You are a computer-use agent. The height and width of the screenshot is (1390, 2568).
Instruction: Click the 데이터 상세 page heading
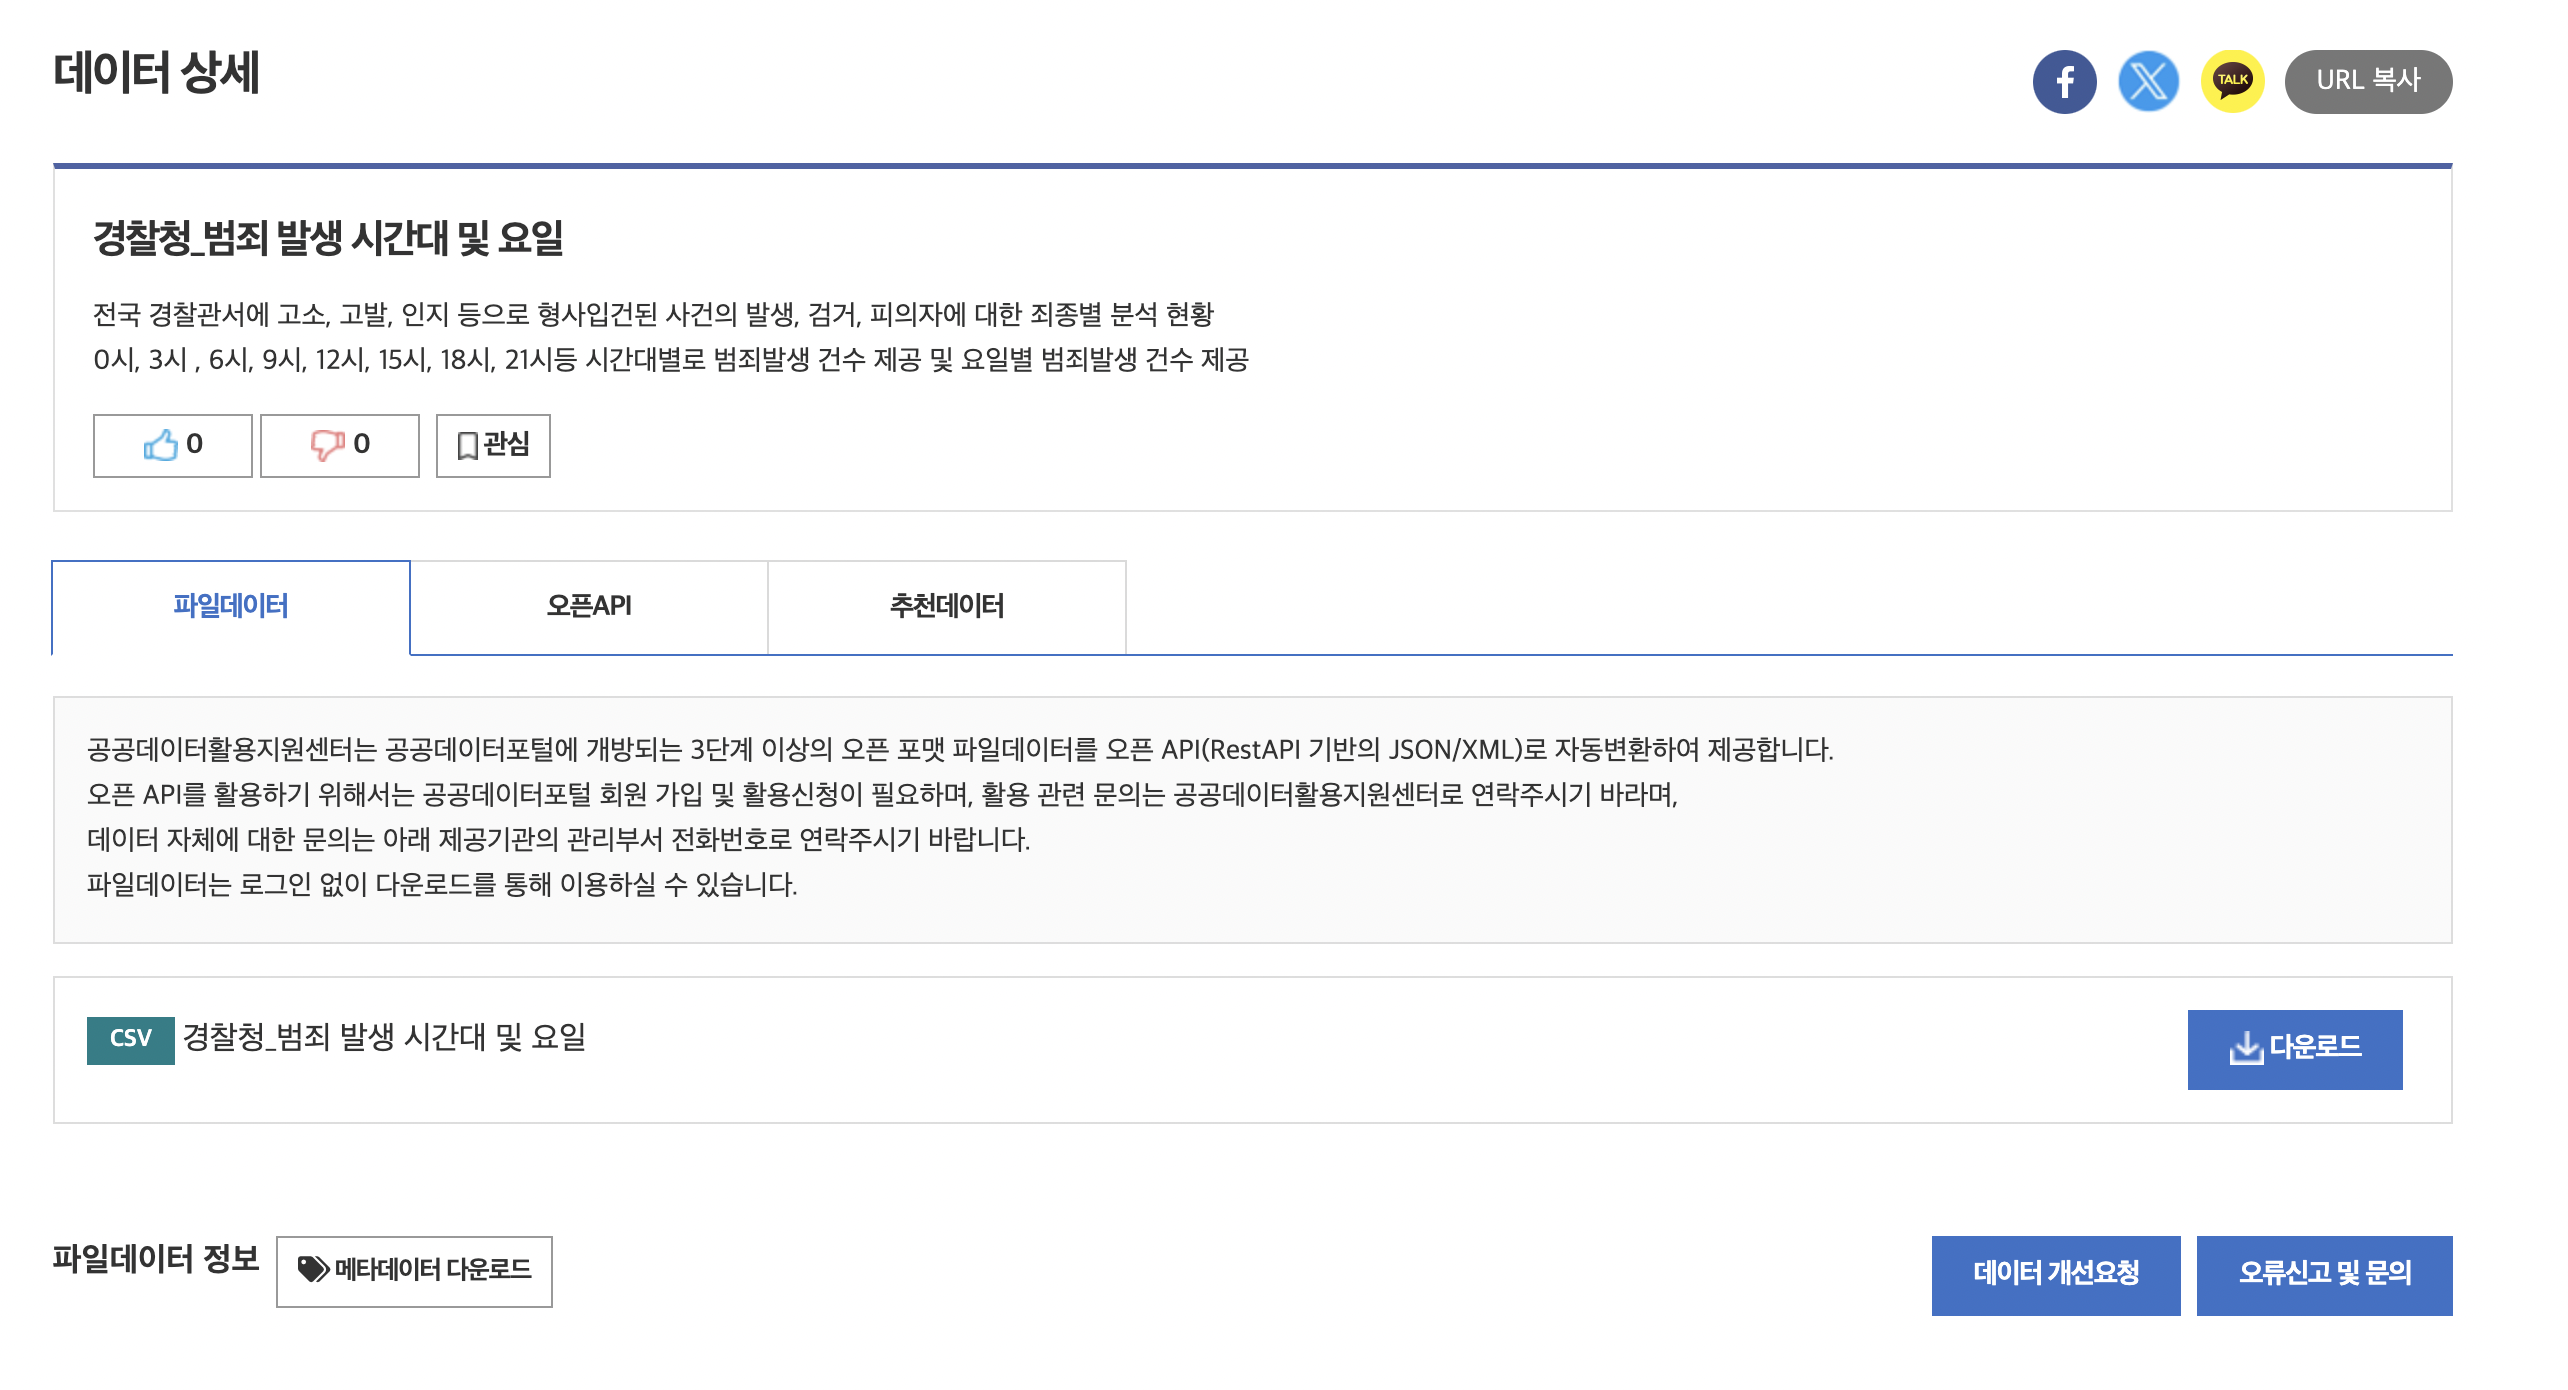coord(156,73)
